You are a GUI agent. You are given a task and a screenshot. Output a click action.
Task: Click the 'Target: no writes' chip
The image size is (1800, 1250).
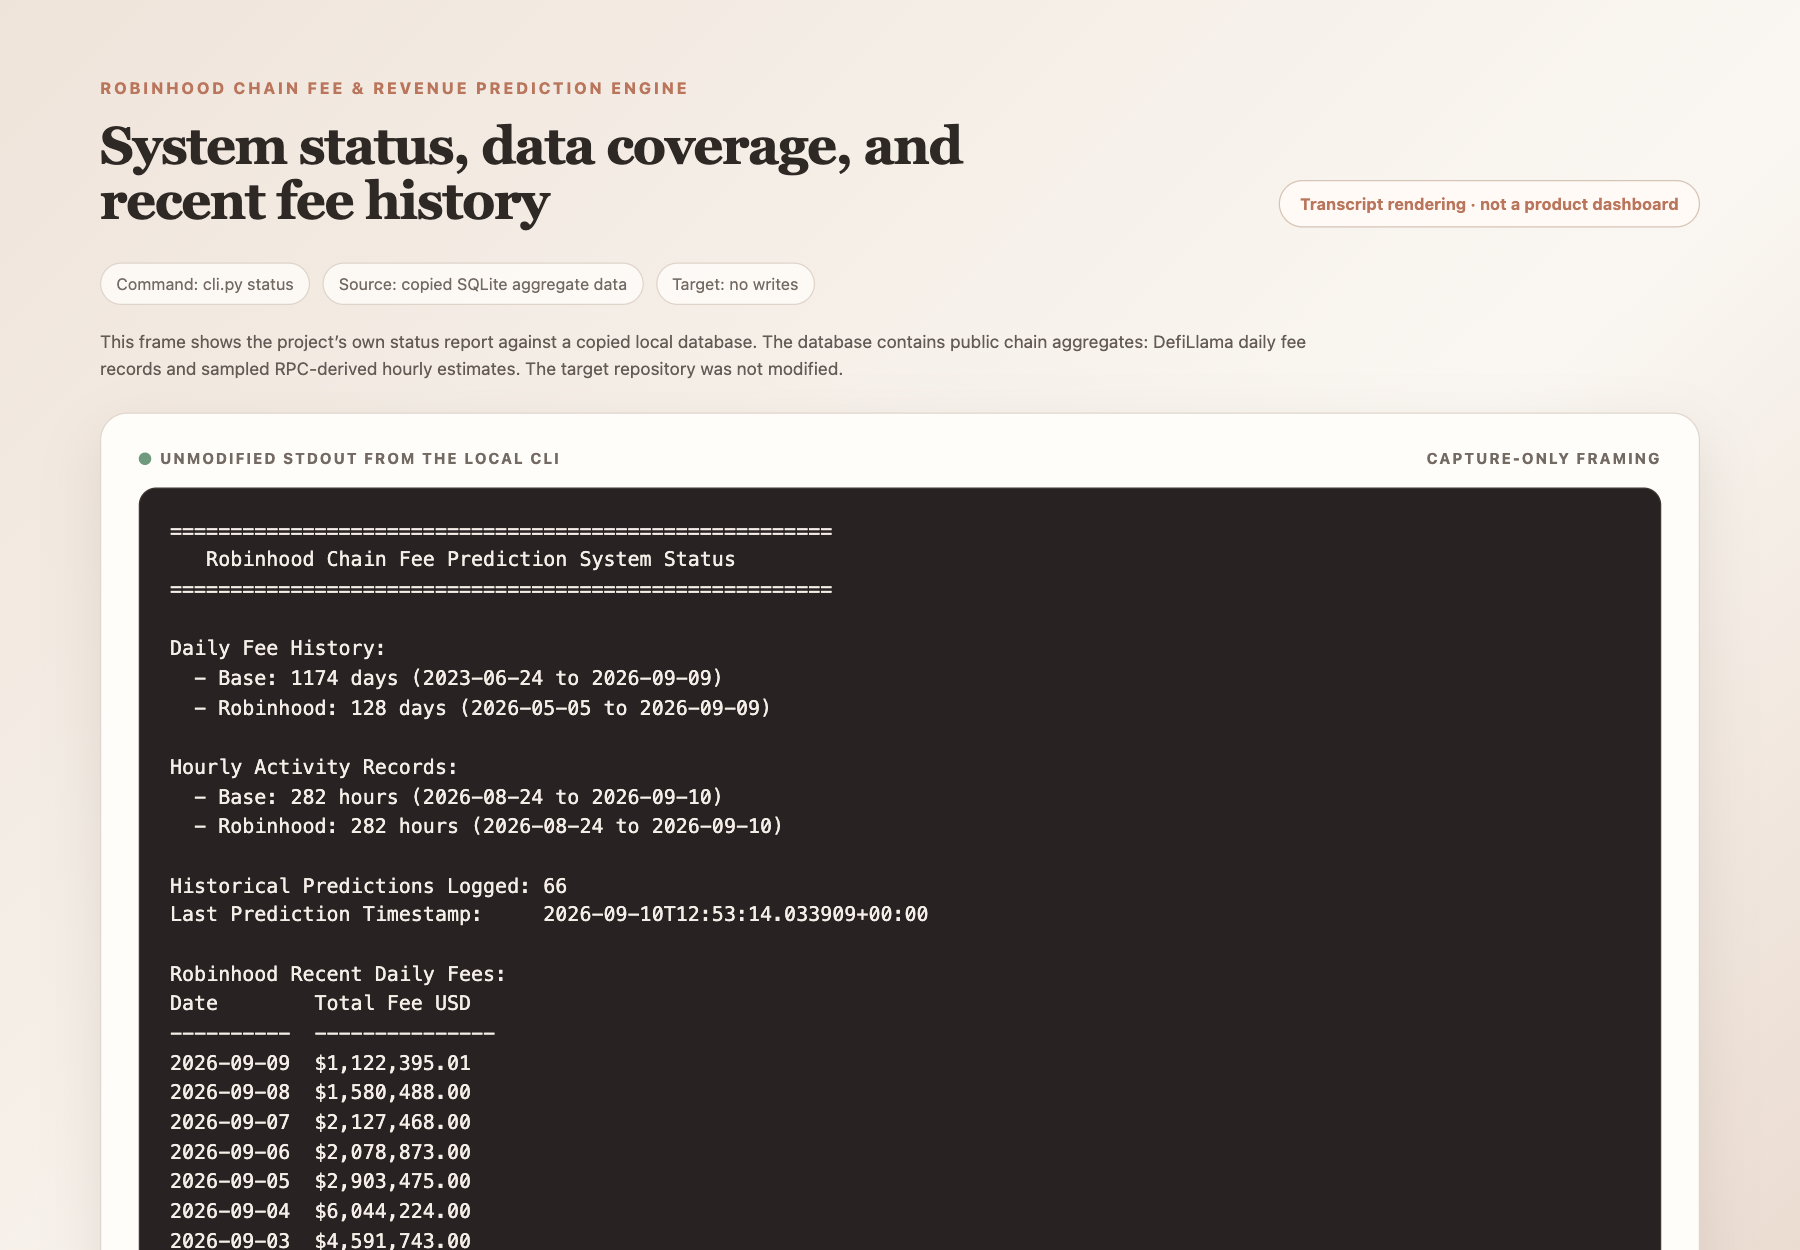[735, 284]
